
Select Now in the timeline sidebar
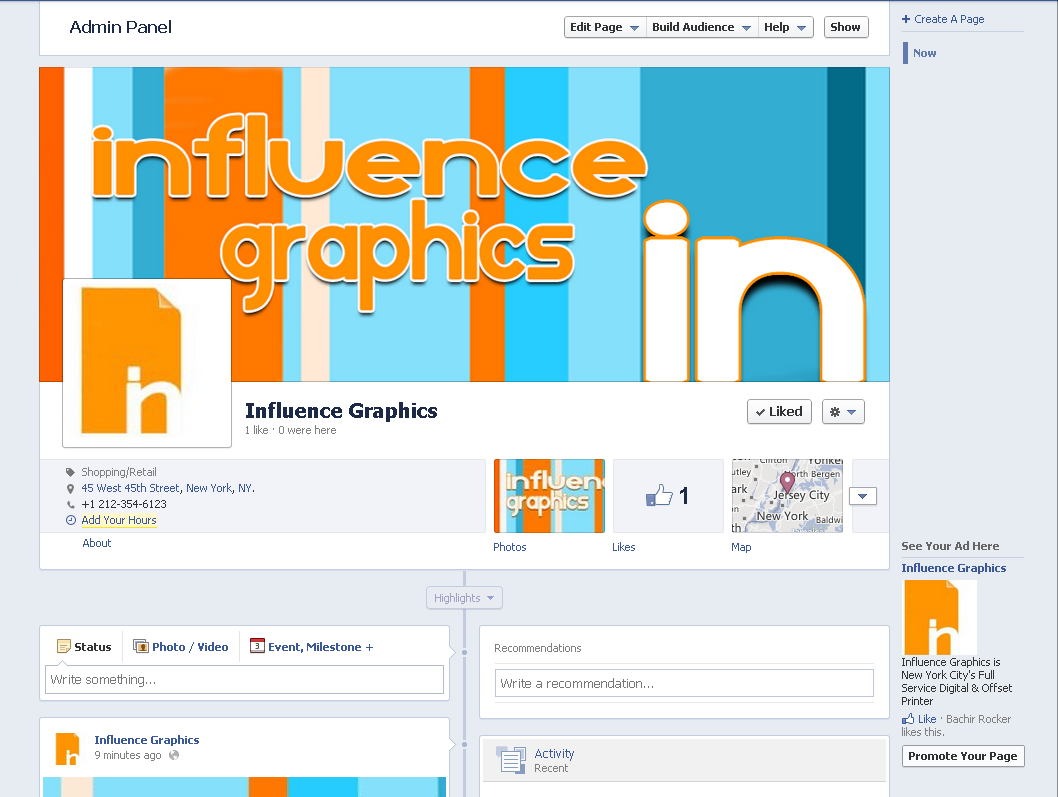(924, 53)
